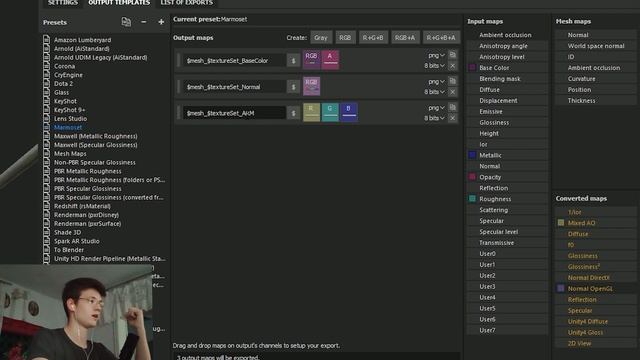Viewport: 640px width, 360px height.
Task: Create a Gray output map
Action: coord(321,38)
